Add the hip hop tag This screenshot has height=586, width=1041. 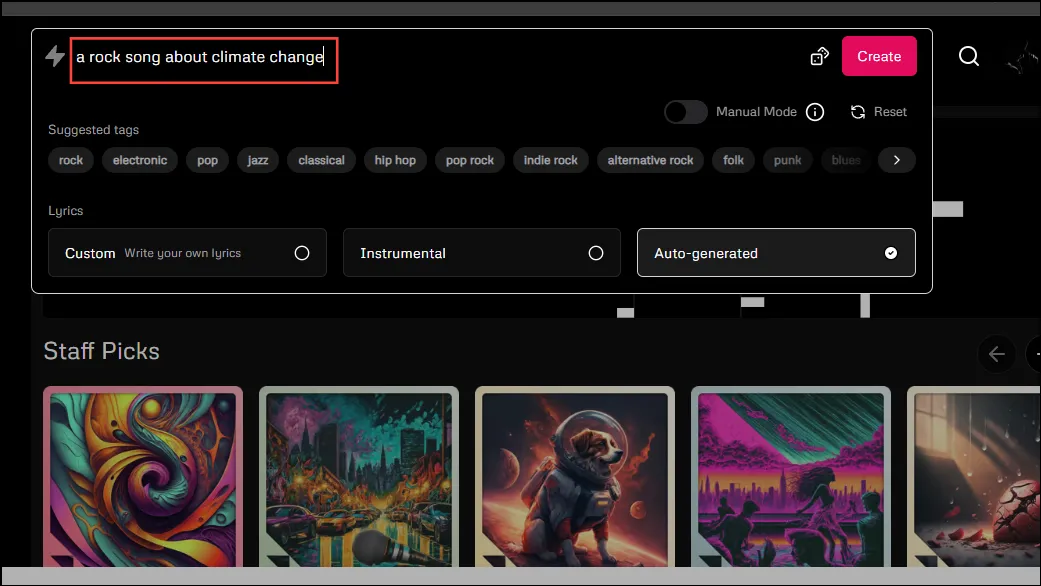[395, 160]
